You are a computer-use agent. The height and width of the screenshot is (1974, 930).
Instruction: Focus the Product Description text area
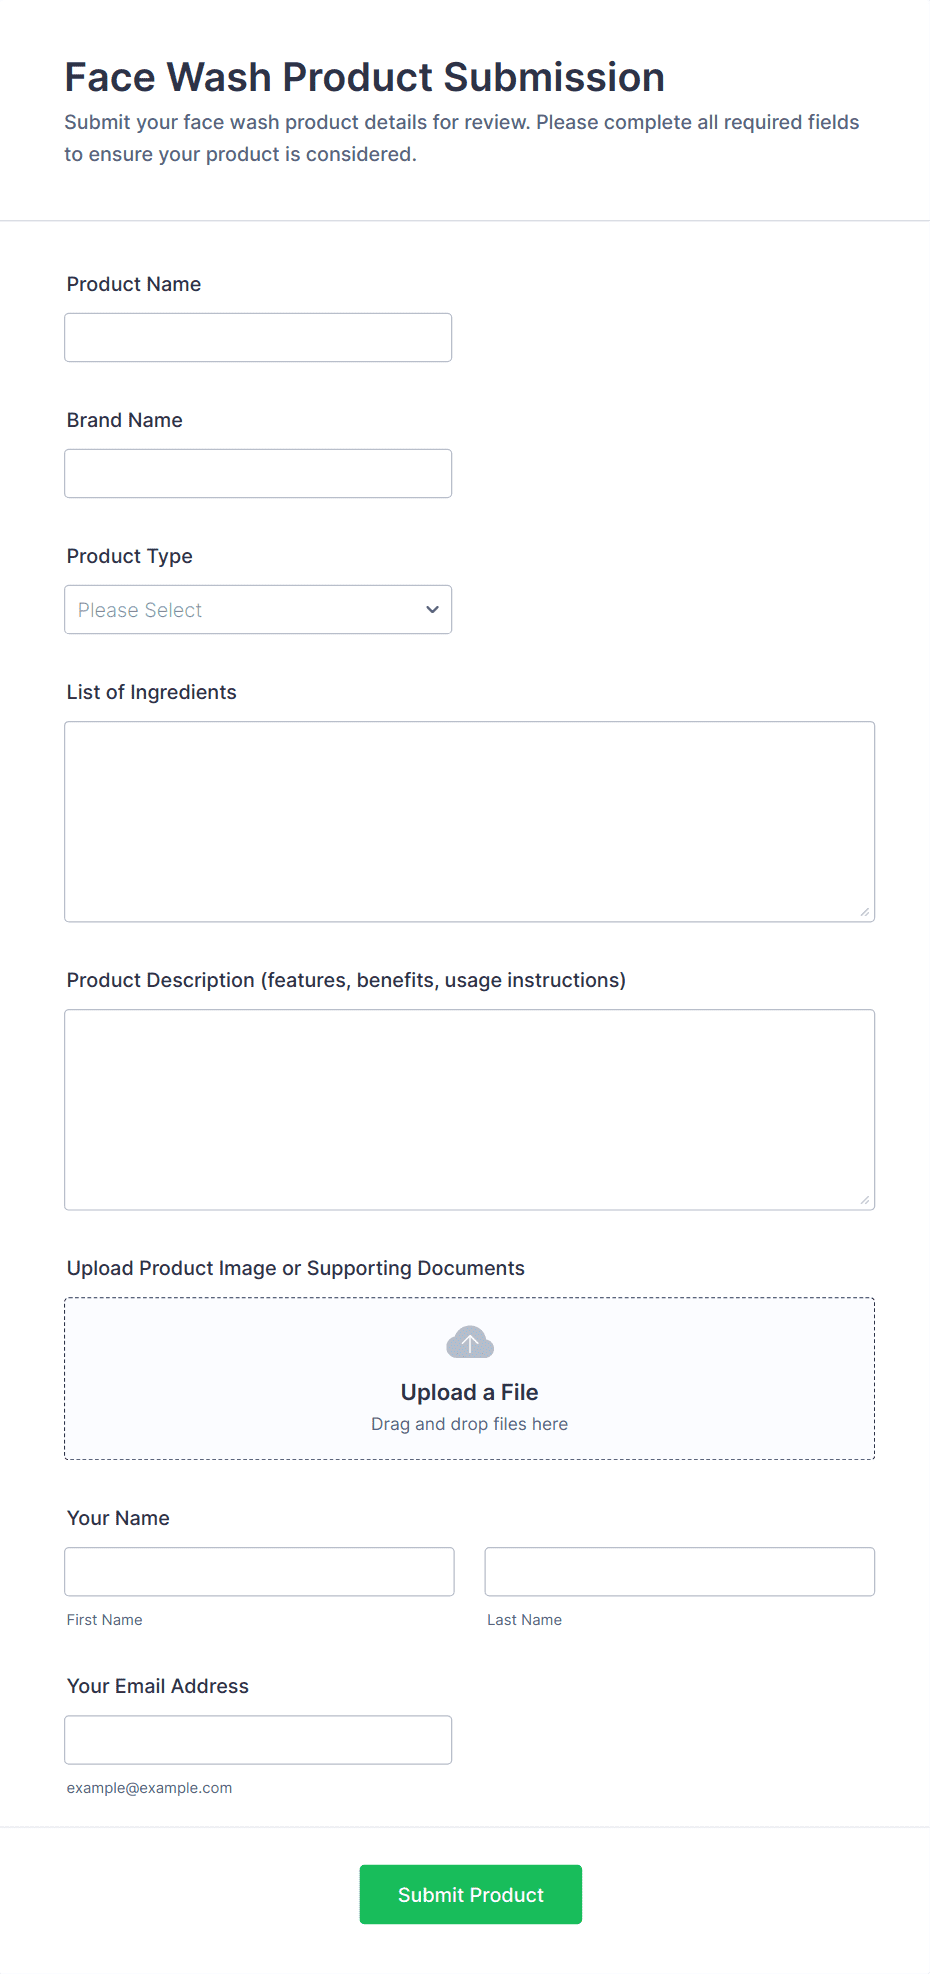pyautogui.click(x=469, y=1110)
